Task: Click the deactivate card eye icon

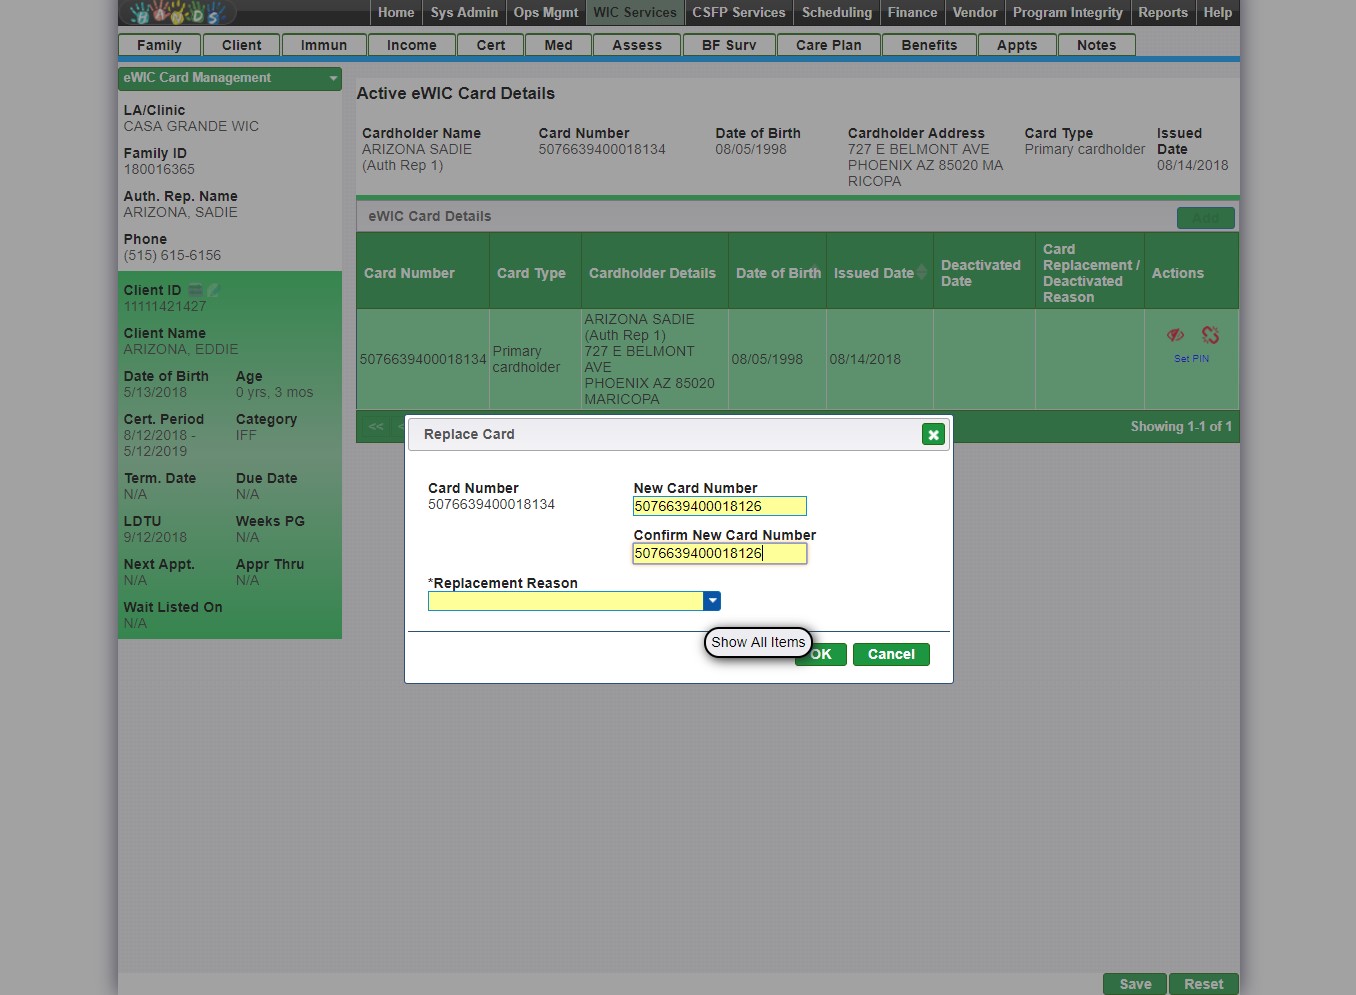Action: (1175, 335)
